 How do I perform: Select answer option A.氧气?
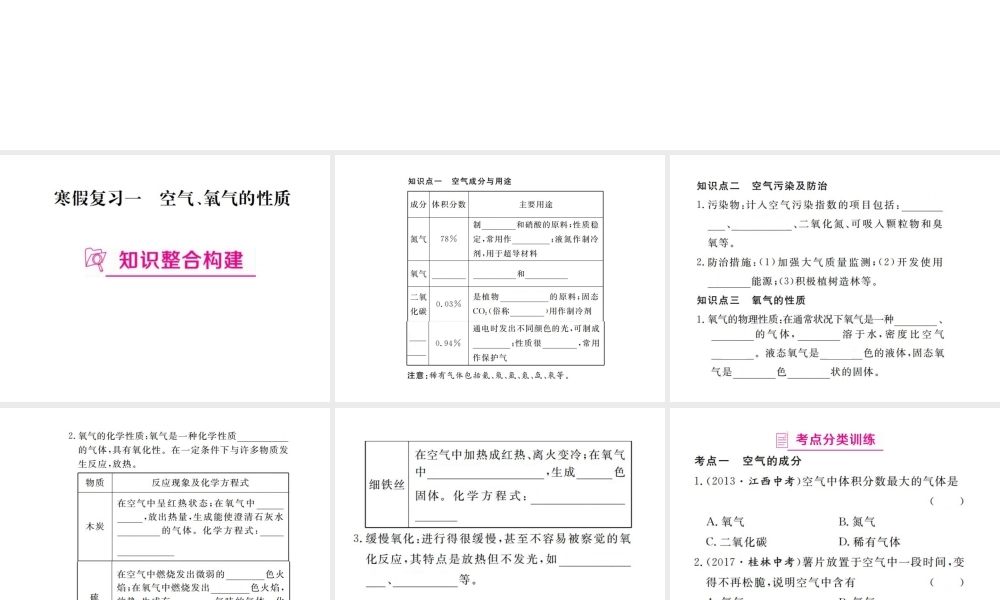click(725, 522)
